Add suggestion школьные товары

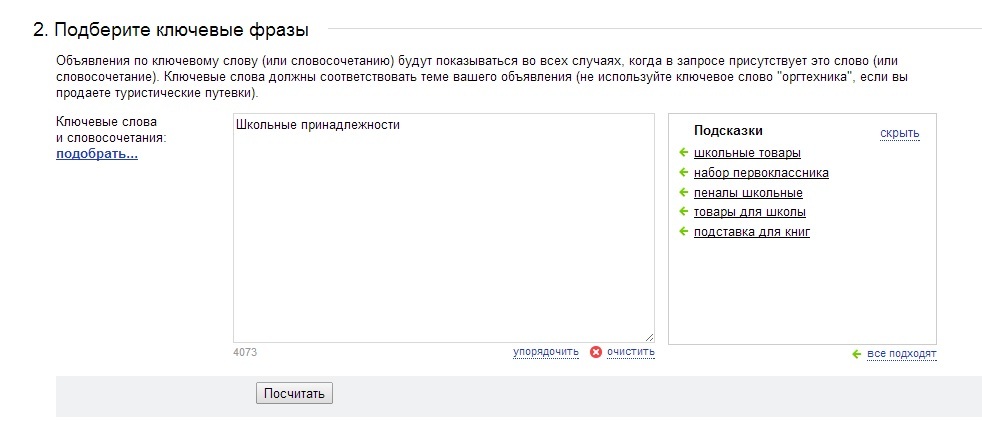click(747, 153)
